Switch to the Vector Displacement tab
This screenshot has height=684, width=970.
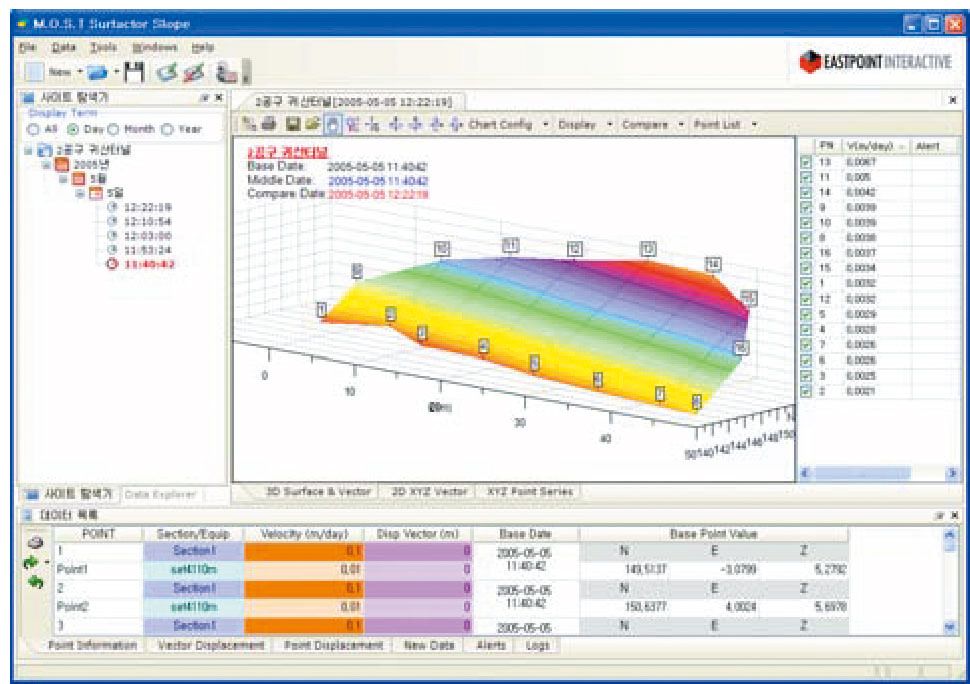(210, 646)
